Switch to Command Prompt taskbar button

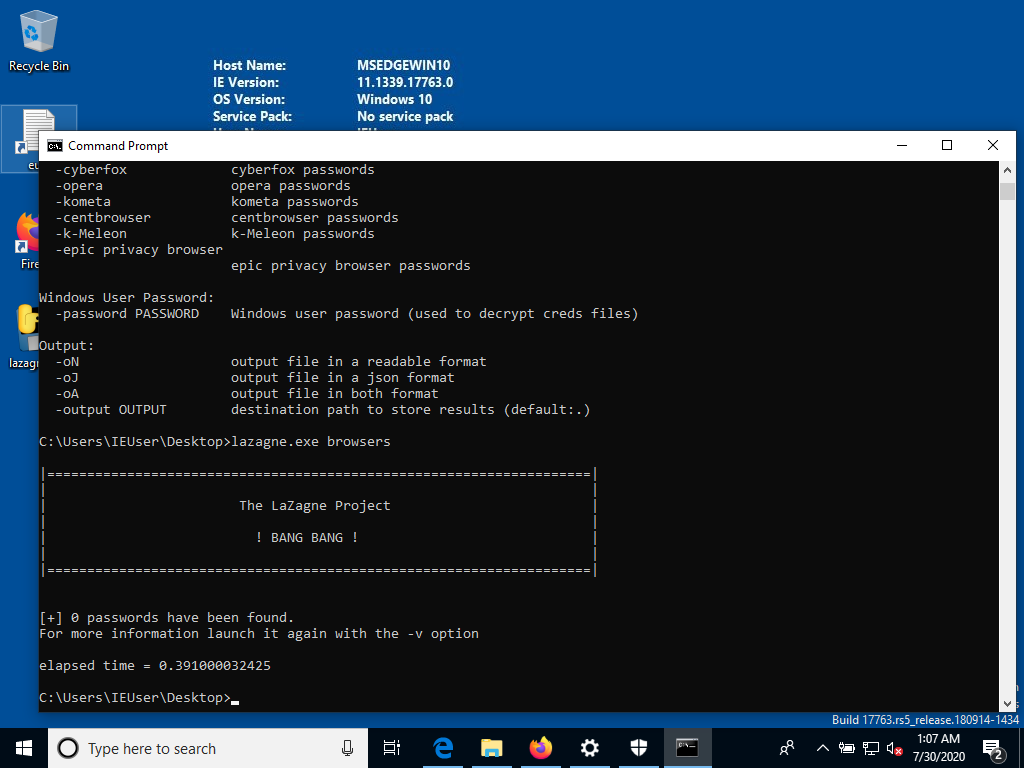click(687, 748)
